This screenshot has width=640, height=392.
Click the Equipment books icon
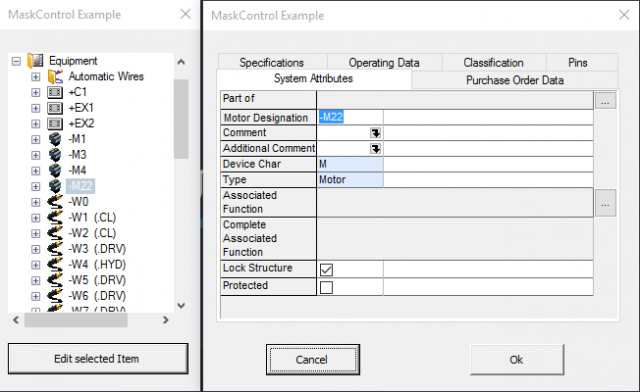click(x=36, y=61)
